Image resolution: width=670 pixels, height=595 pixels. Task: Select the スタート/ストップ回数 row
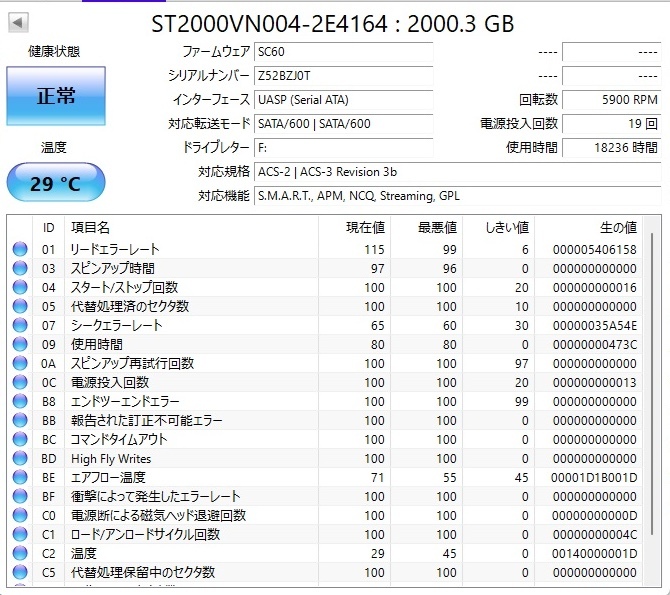(x=325, y=287)
